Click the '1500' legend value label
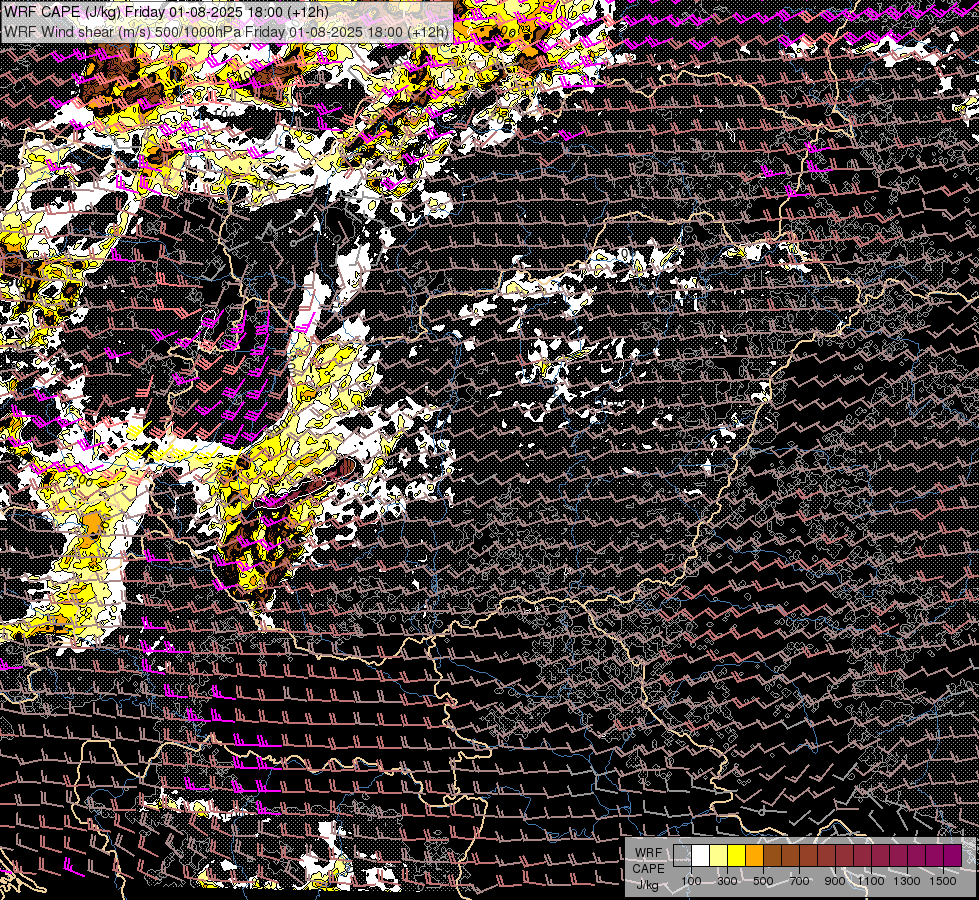This screenshot has width=979, height=900. point(943,881)
